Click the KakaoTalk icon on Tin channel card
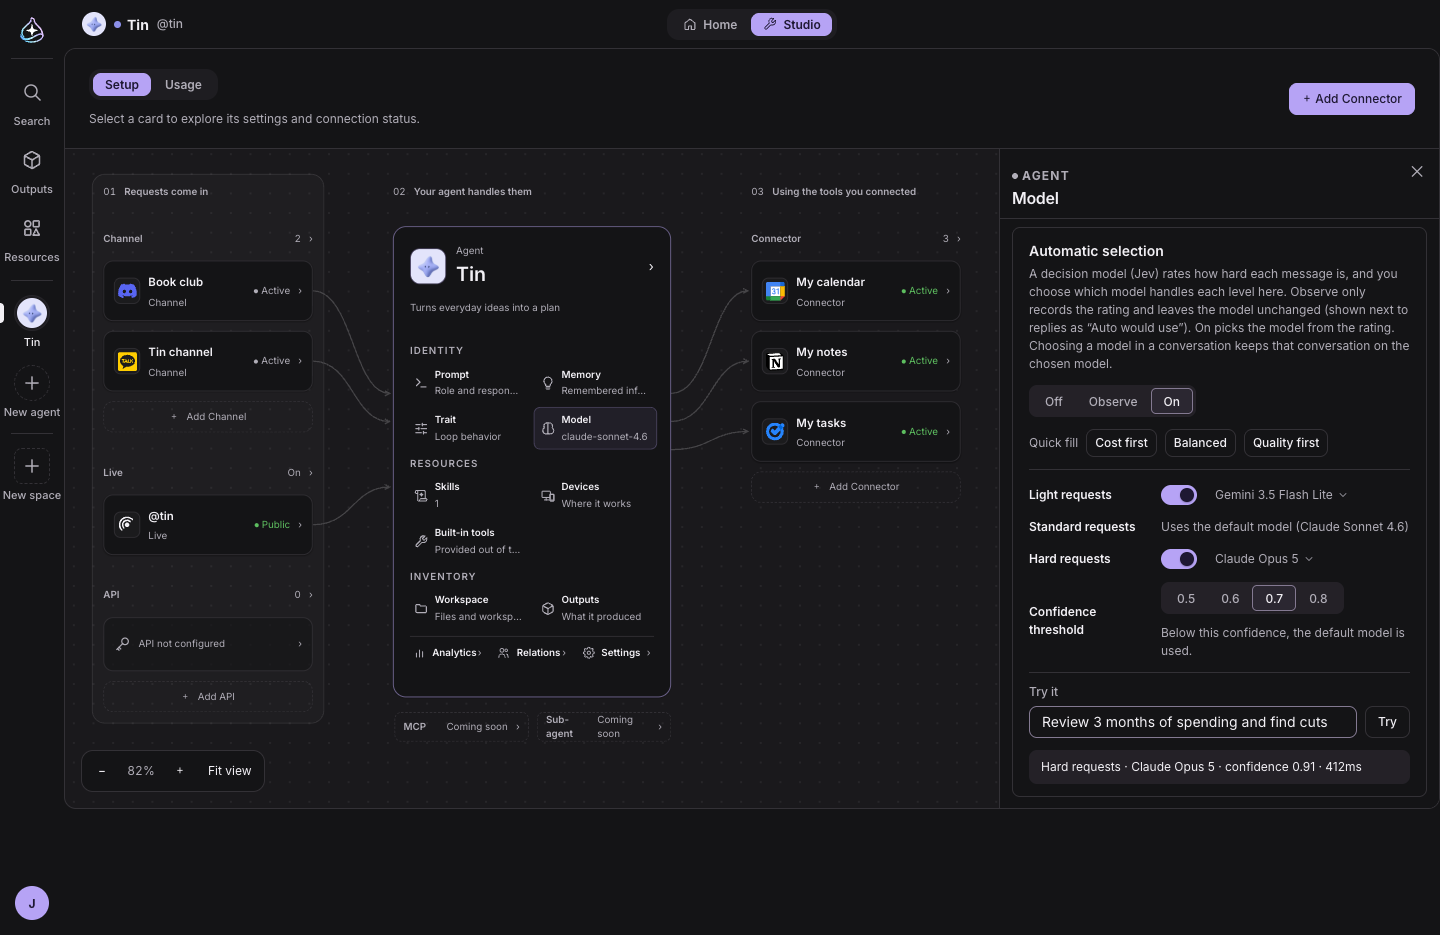Screen dimensions: 1440x935 point(127,361)
